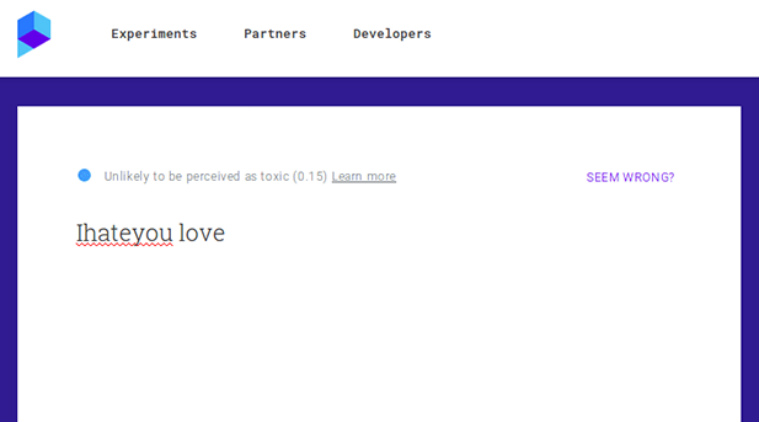Click the blue toxicity indicator dot

point(84,175)
